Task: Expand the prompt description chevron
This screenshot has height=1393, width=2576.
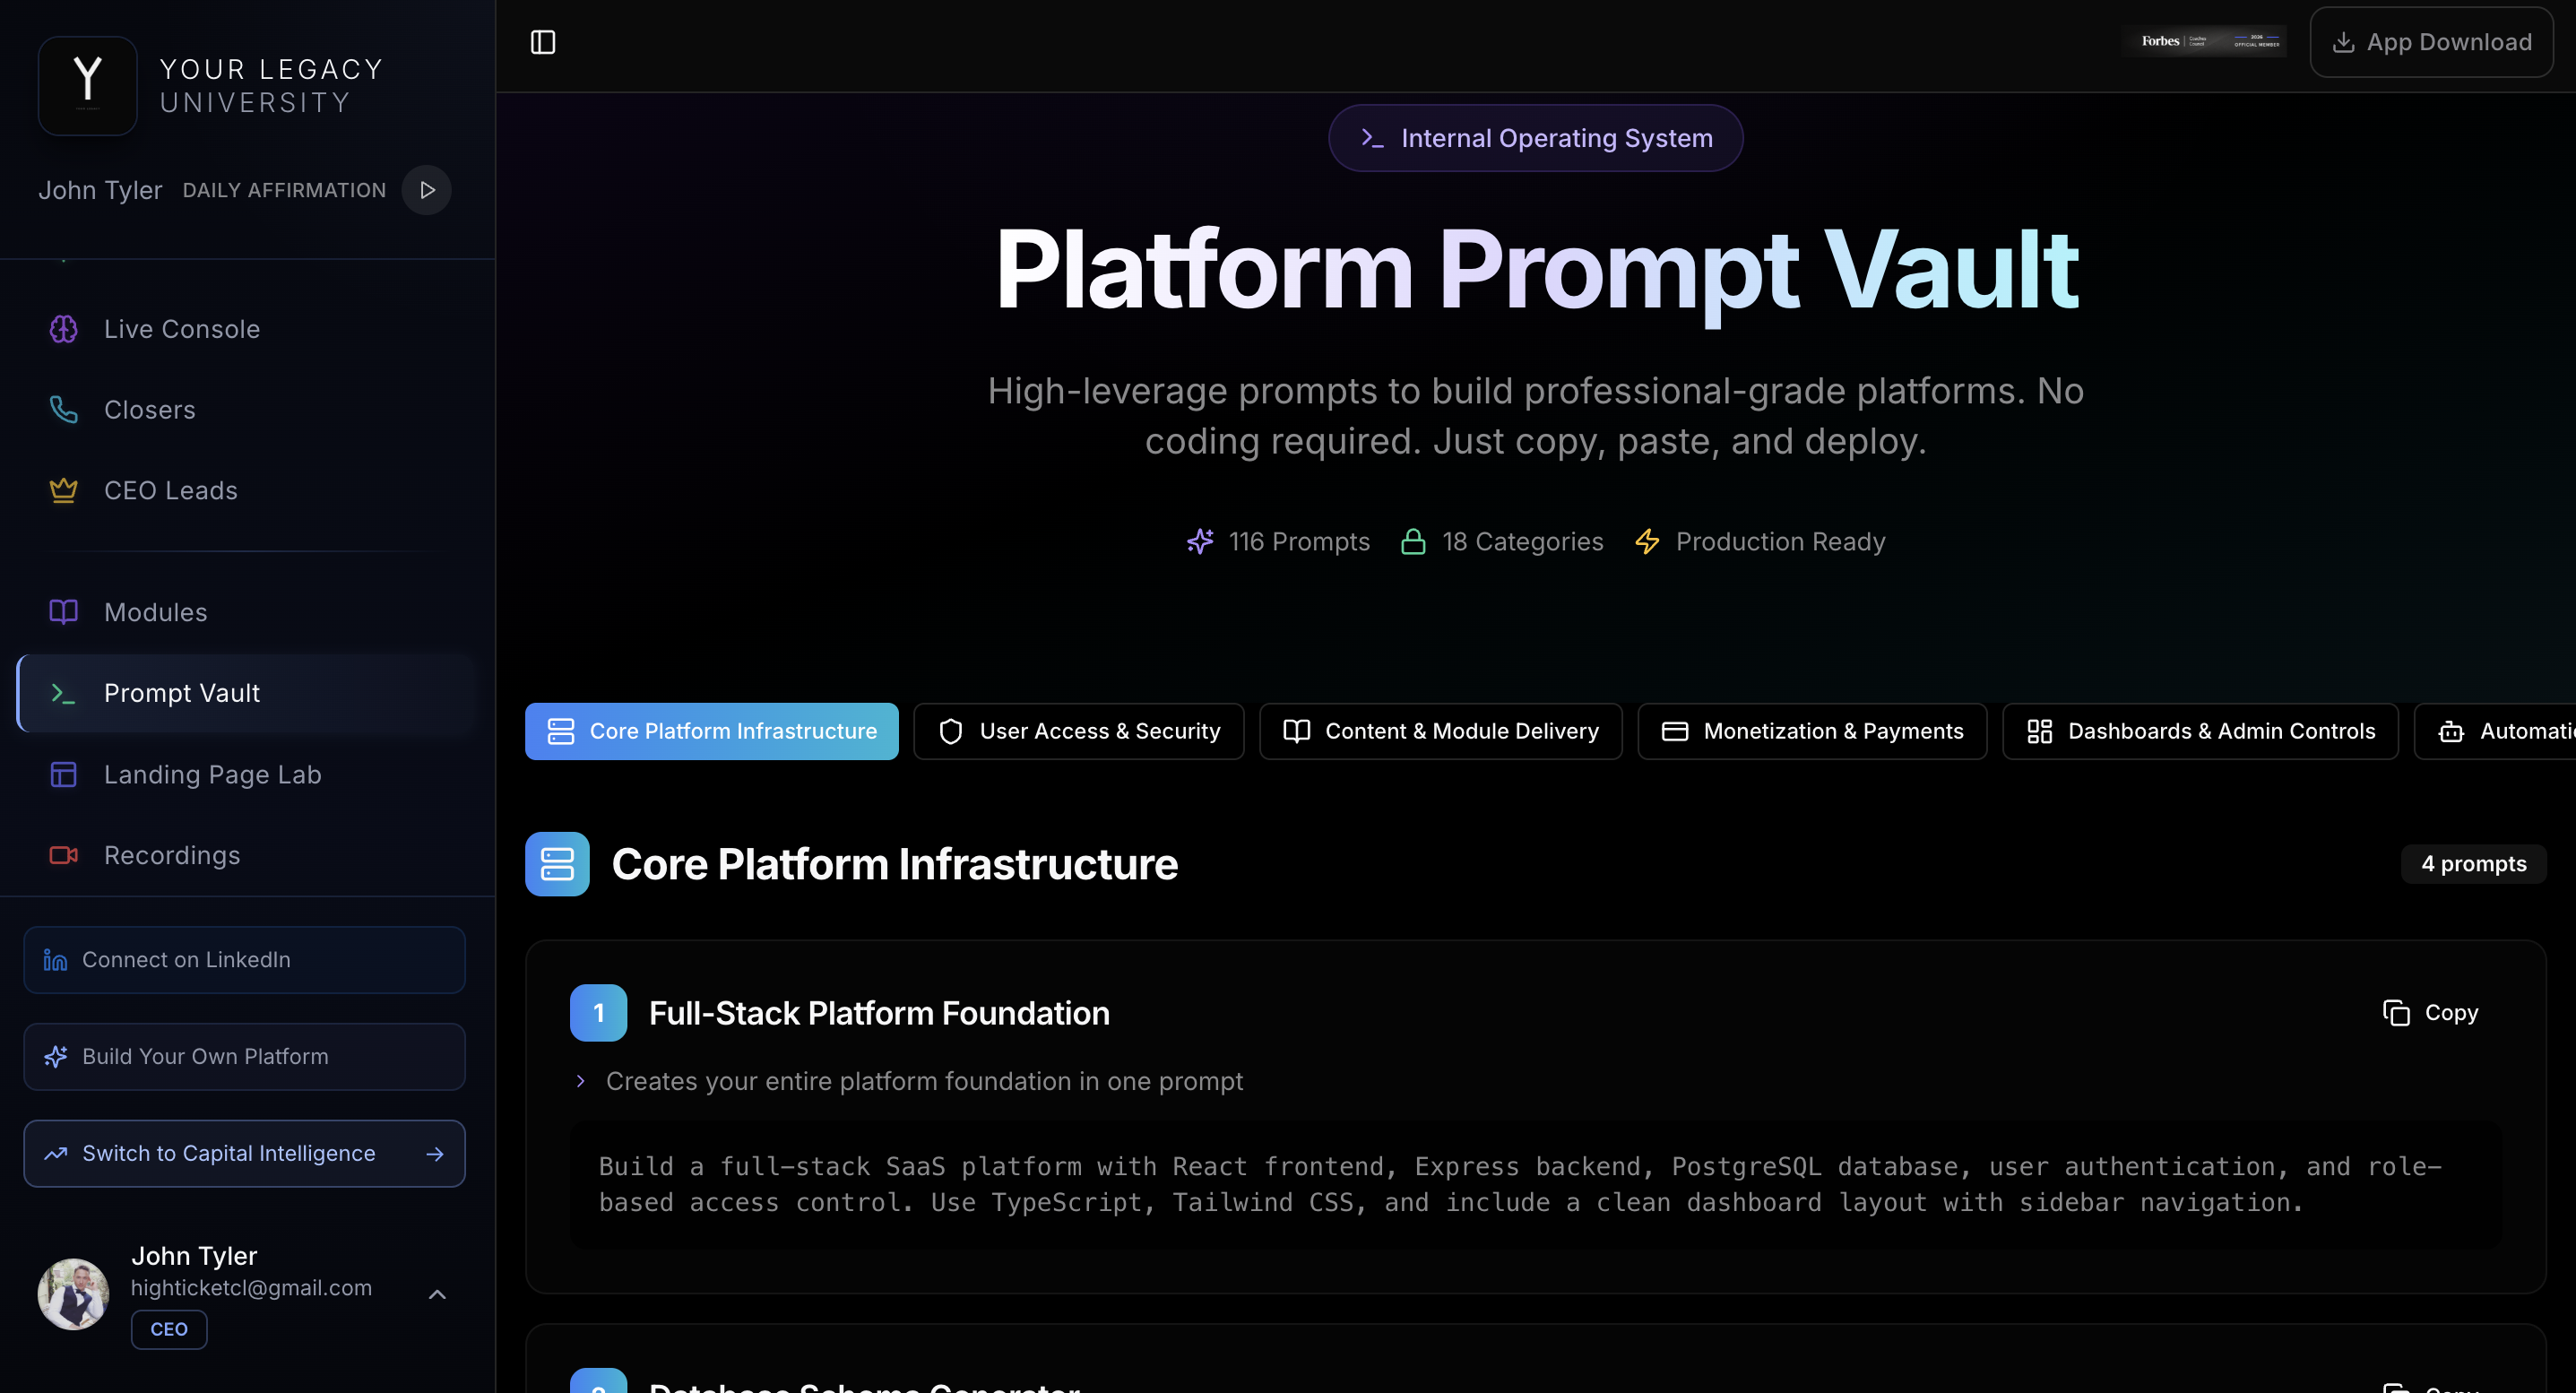Action: pos(581,1081)
